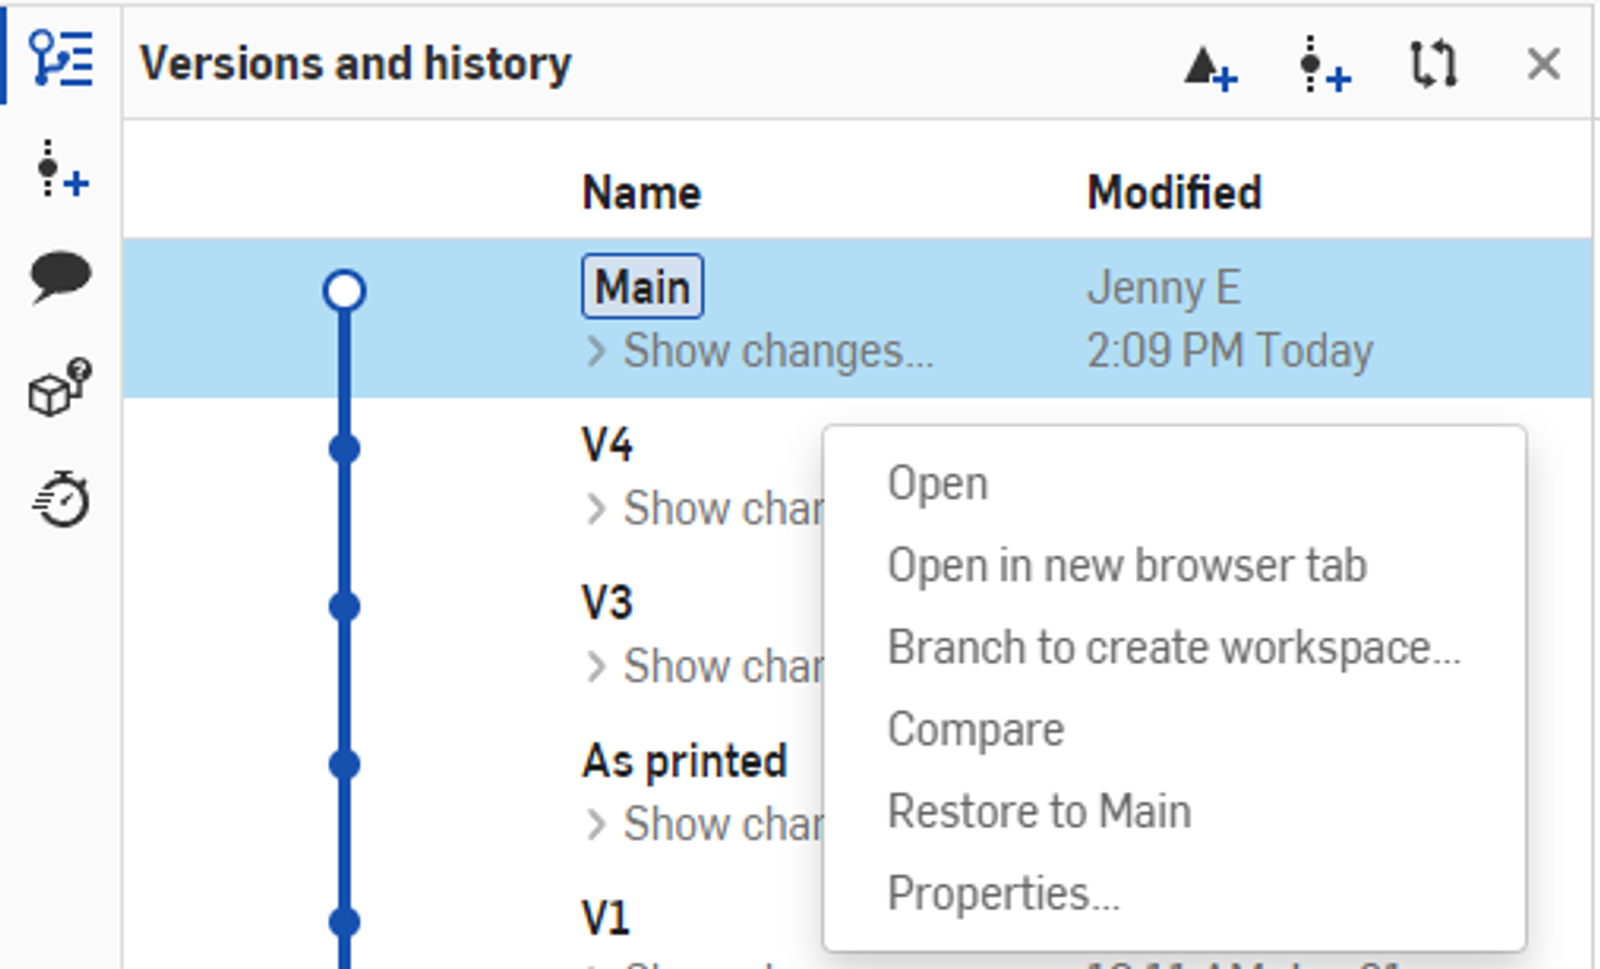The height and width of the screenshot is (969, 1600).
Task: Open the performance stopwatch icon
Action: tap(62, 498)
